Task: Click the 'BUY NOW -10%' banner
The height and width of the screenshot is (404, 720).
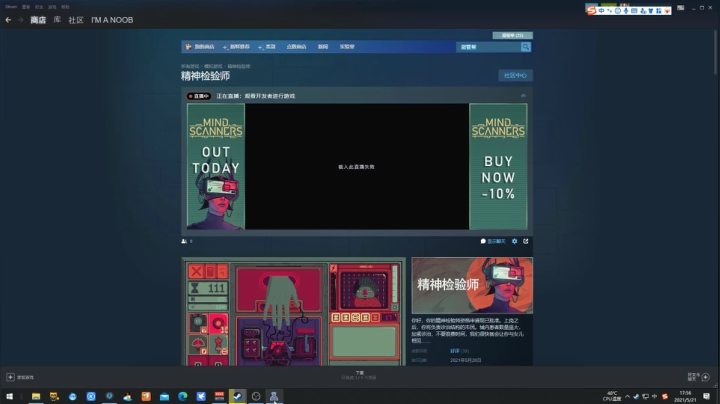Action: coord(498,166)
